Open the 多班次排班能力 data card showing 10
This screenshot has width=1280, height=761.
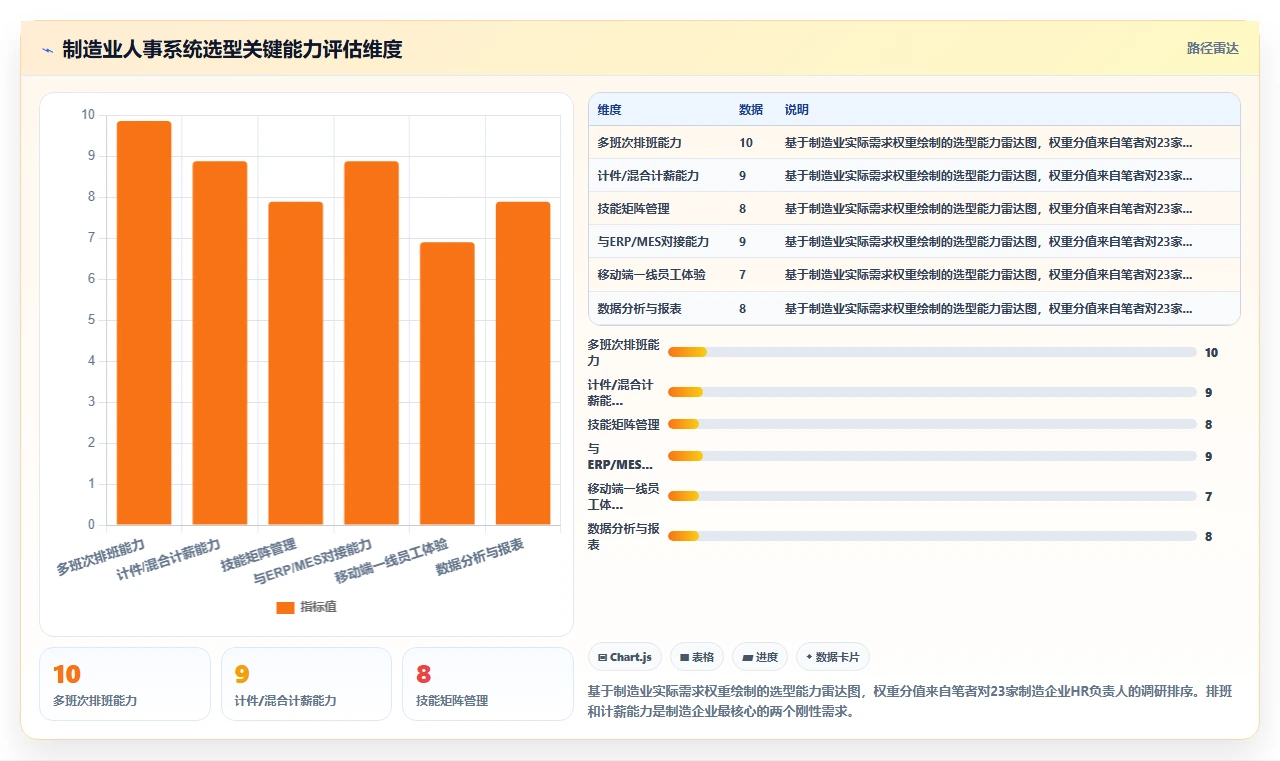pyautogui.click(x=125, y=684)
